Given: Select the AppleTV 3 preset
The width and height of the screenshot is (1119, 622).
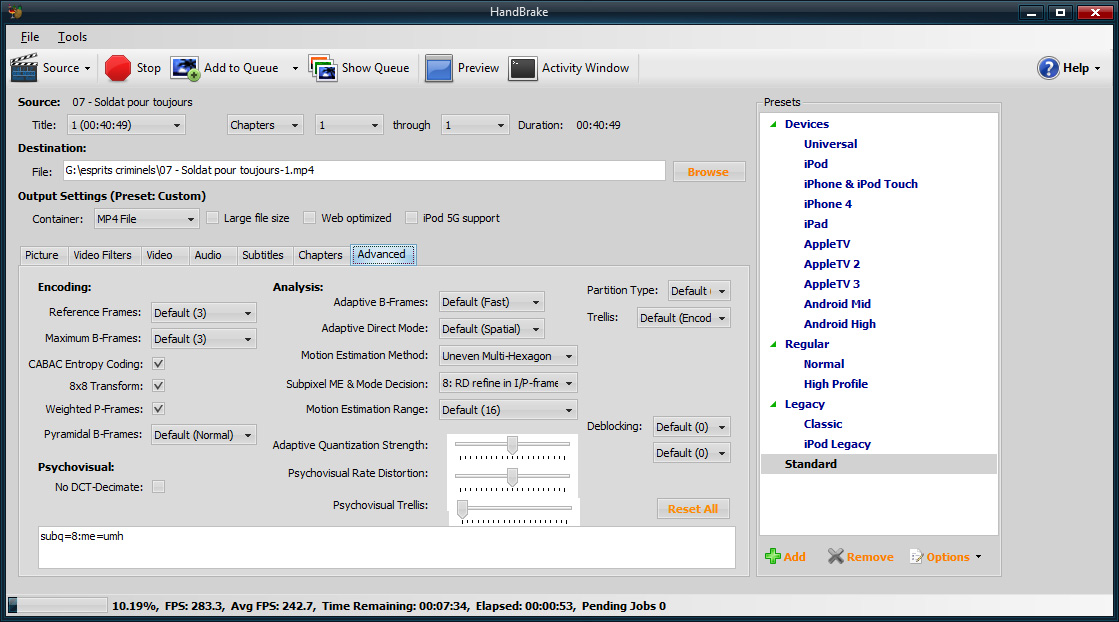Looking at the screenshot, I should point(832,284).
